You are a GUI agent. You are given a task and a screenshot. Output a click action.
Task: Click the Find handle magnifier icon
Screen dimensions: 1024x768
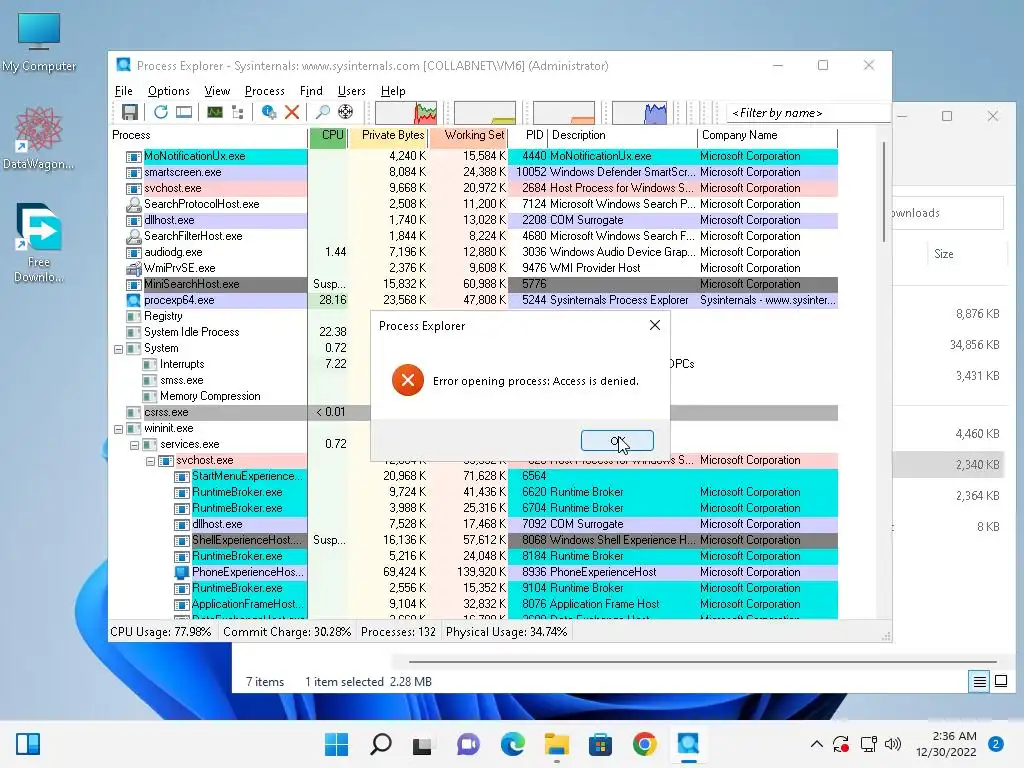click(x=322, y=112)
